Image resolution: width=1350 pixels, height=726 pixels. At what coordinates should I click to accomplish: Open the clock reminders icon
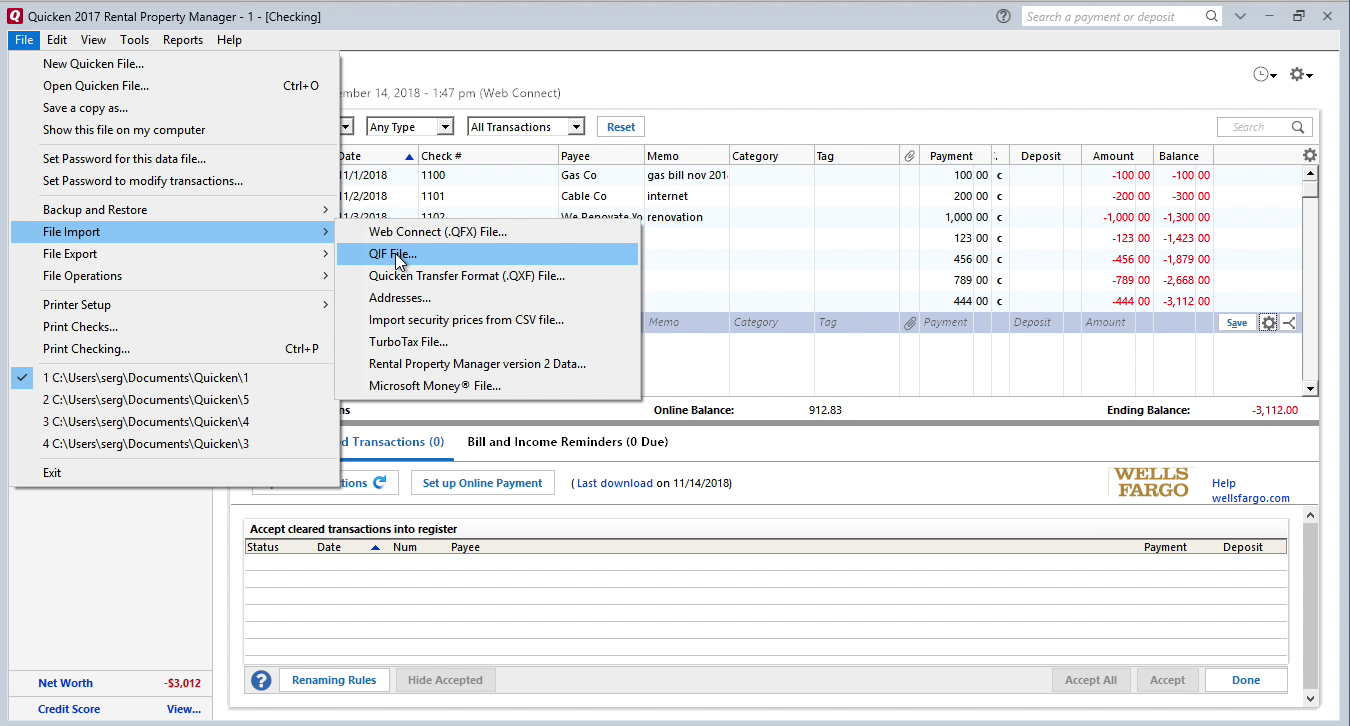pos(1265,75)
